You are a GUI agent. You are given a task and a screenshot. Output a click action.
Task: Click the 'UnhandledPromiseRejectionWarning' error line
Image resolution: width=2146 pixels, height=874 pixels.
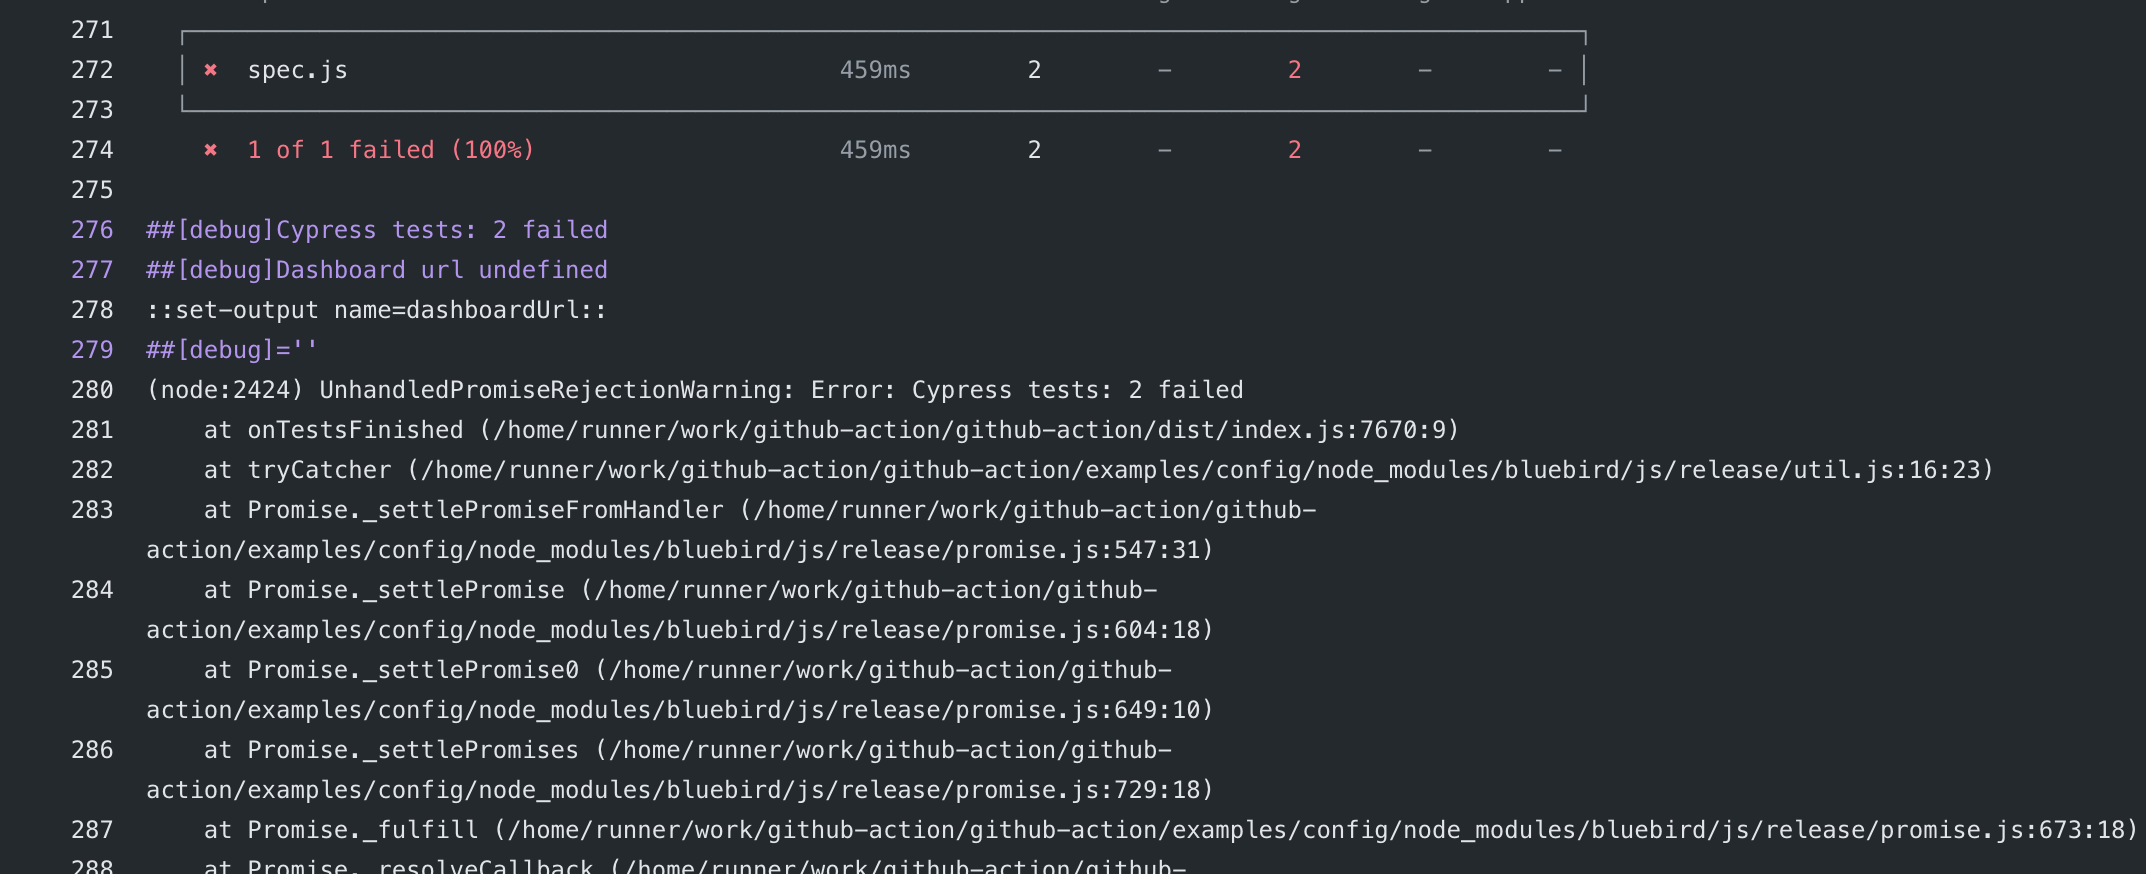tap(695, 390)
